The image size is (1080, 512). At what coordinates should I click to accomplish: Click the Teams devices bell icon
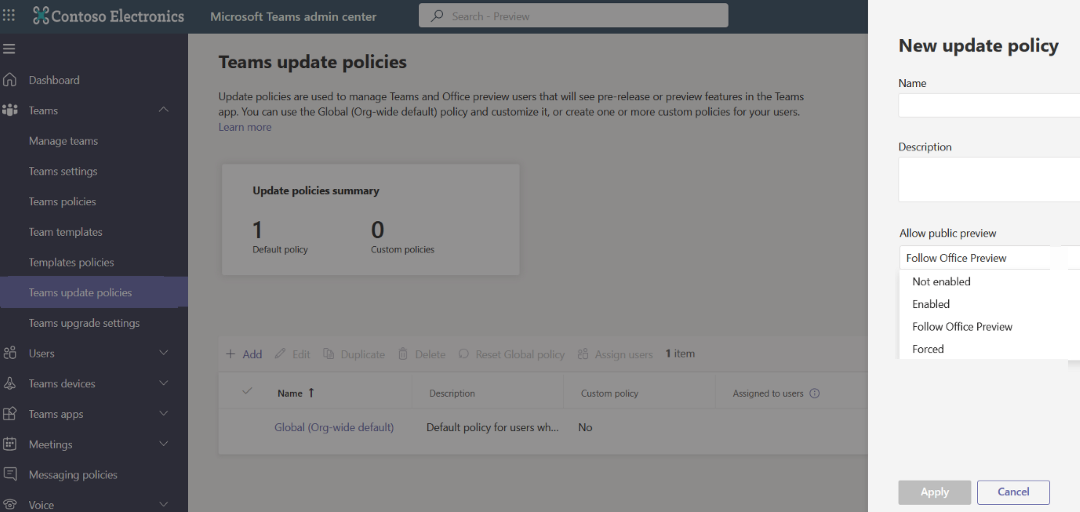(x=10, y=384)
